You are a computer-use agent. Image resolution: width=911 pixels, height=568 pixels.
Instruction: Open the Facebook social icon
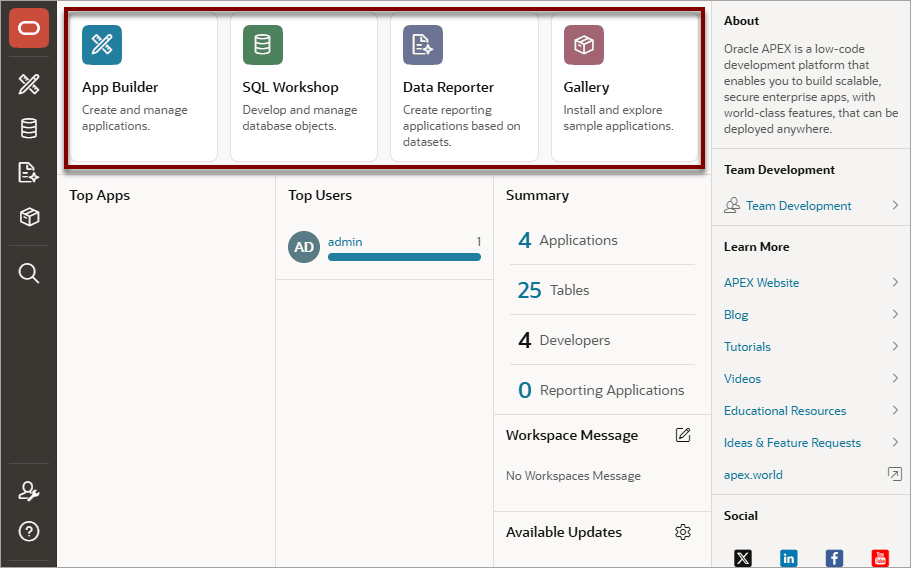pyautogui.click(x=834, y=558)
